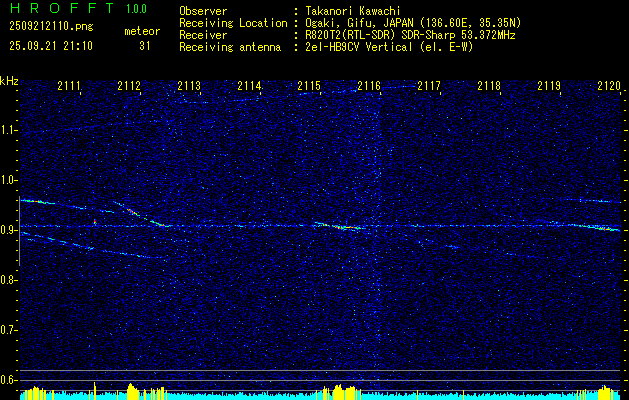Click the 0.9 kHz frequency label
The image size is (629, 400).
point(8,230)
